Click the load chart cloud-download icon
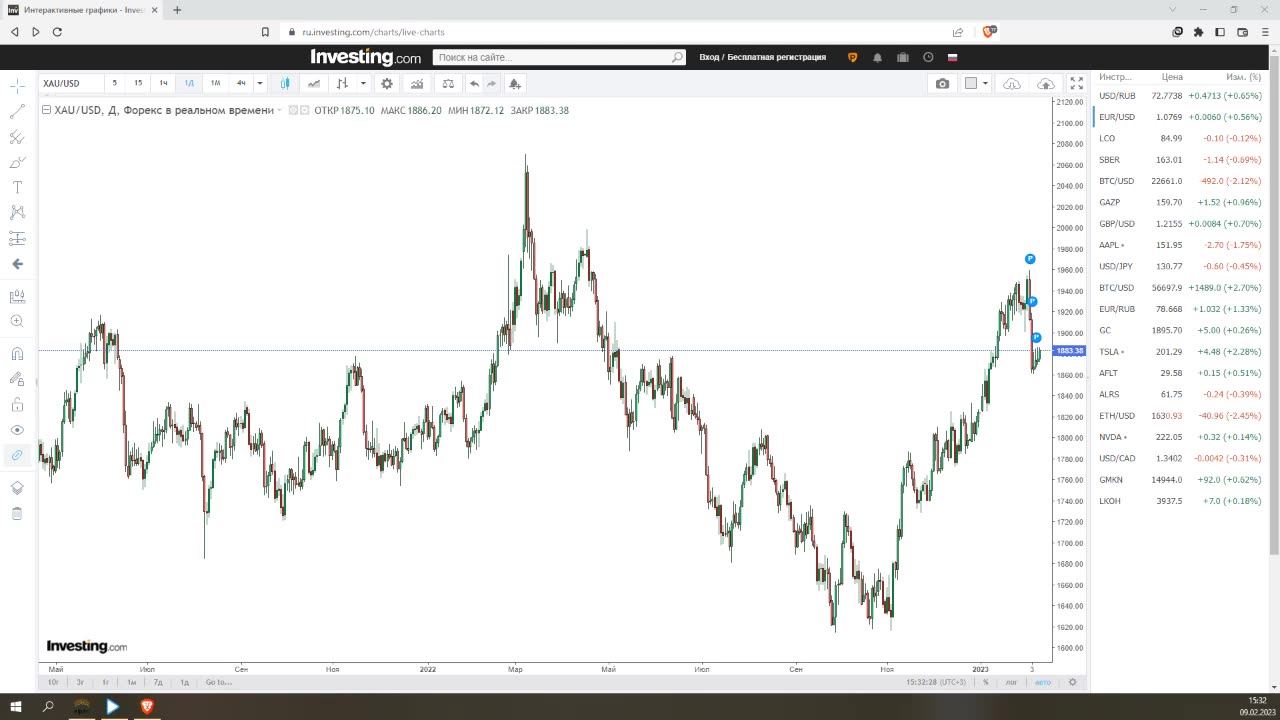 [1012, 84]
